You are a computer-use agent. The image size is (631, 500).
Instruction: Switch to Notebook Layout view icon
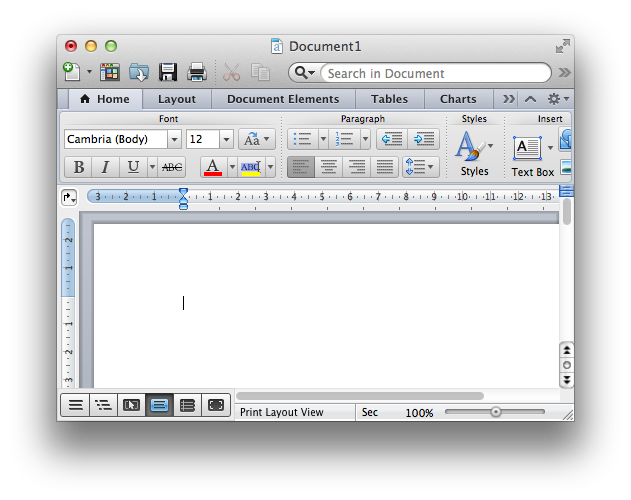click(x=188, y=405)
